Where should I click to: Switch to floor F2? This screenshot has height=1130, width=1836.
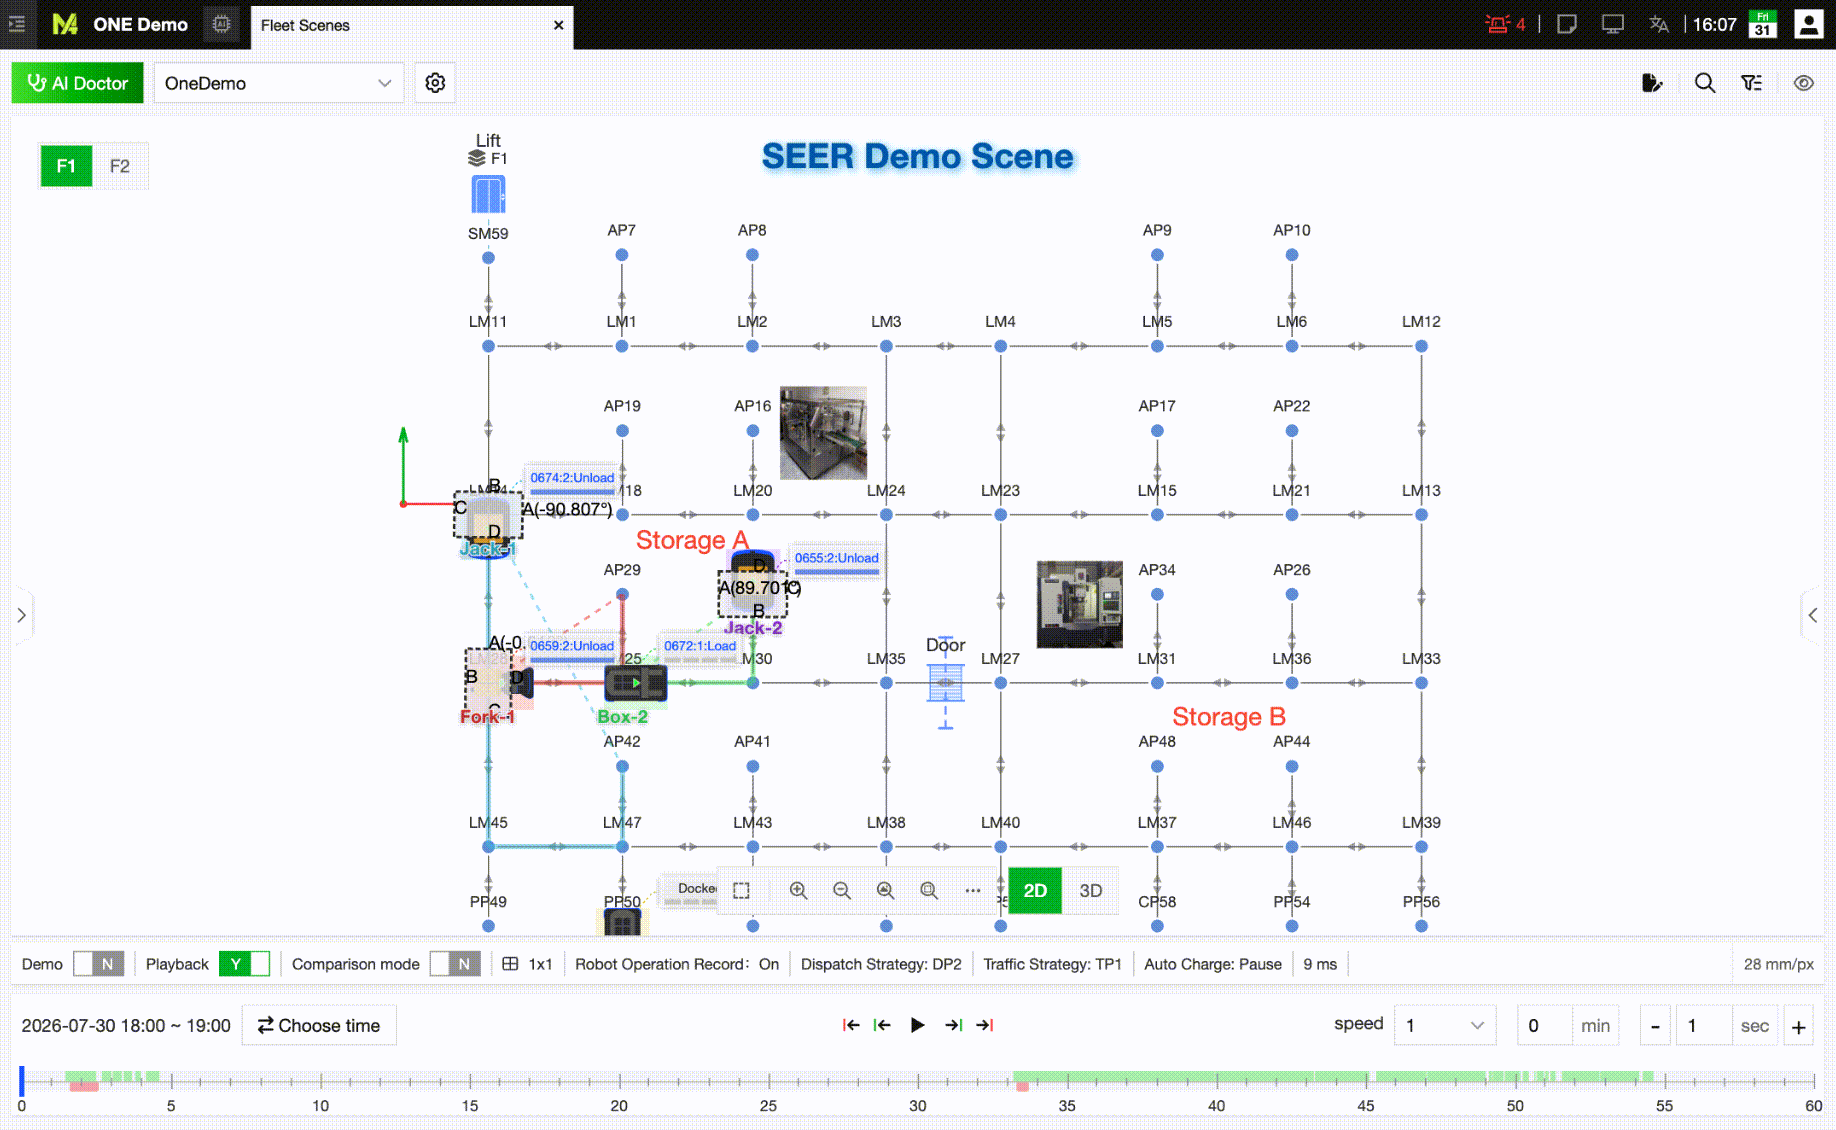(120, 166)
